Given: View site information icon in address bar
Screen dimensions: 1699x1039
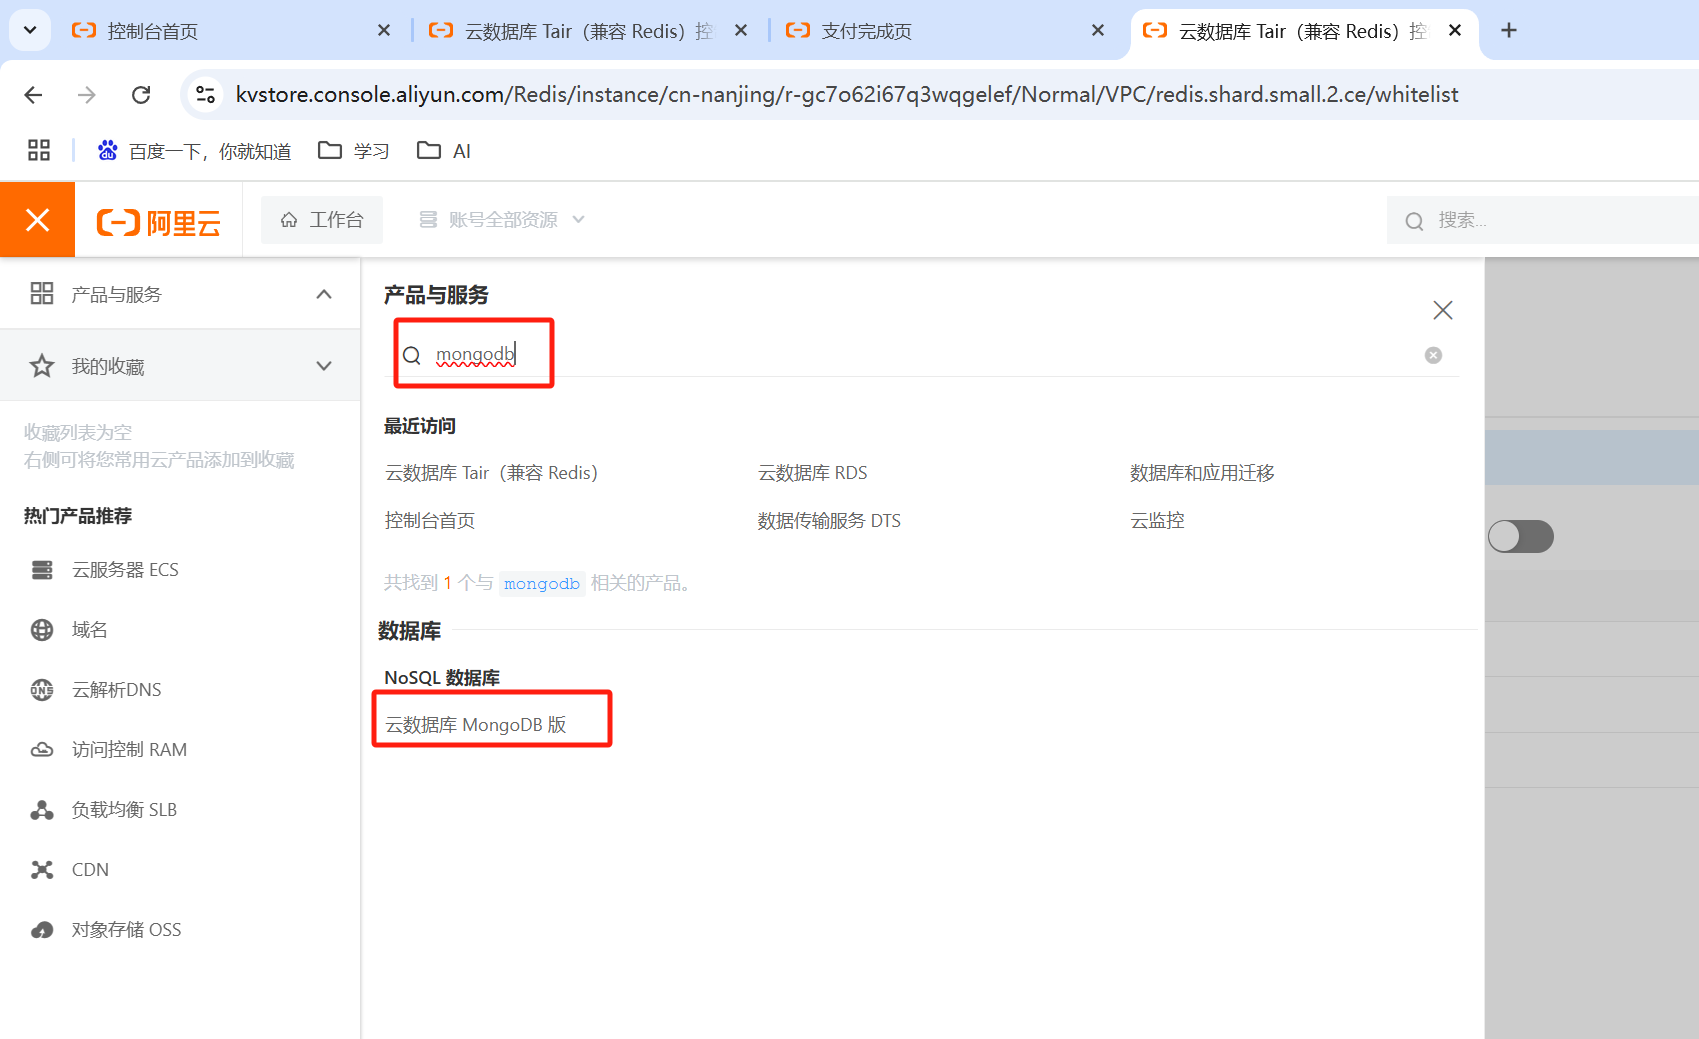Looking at the screenshot, I should [x=205, y=95].
